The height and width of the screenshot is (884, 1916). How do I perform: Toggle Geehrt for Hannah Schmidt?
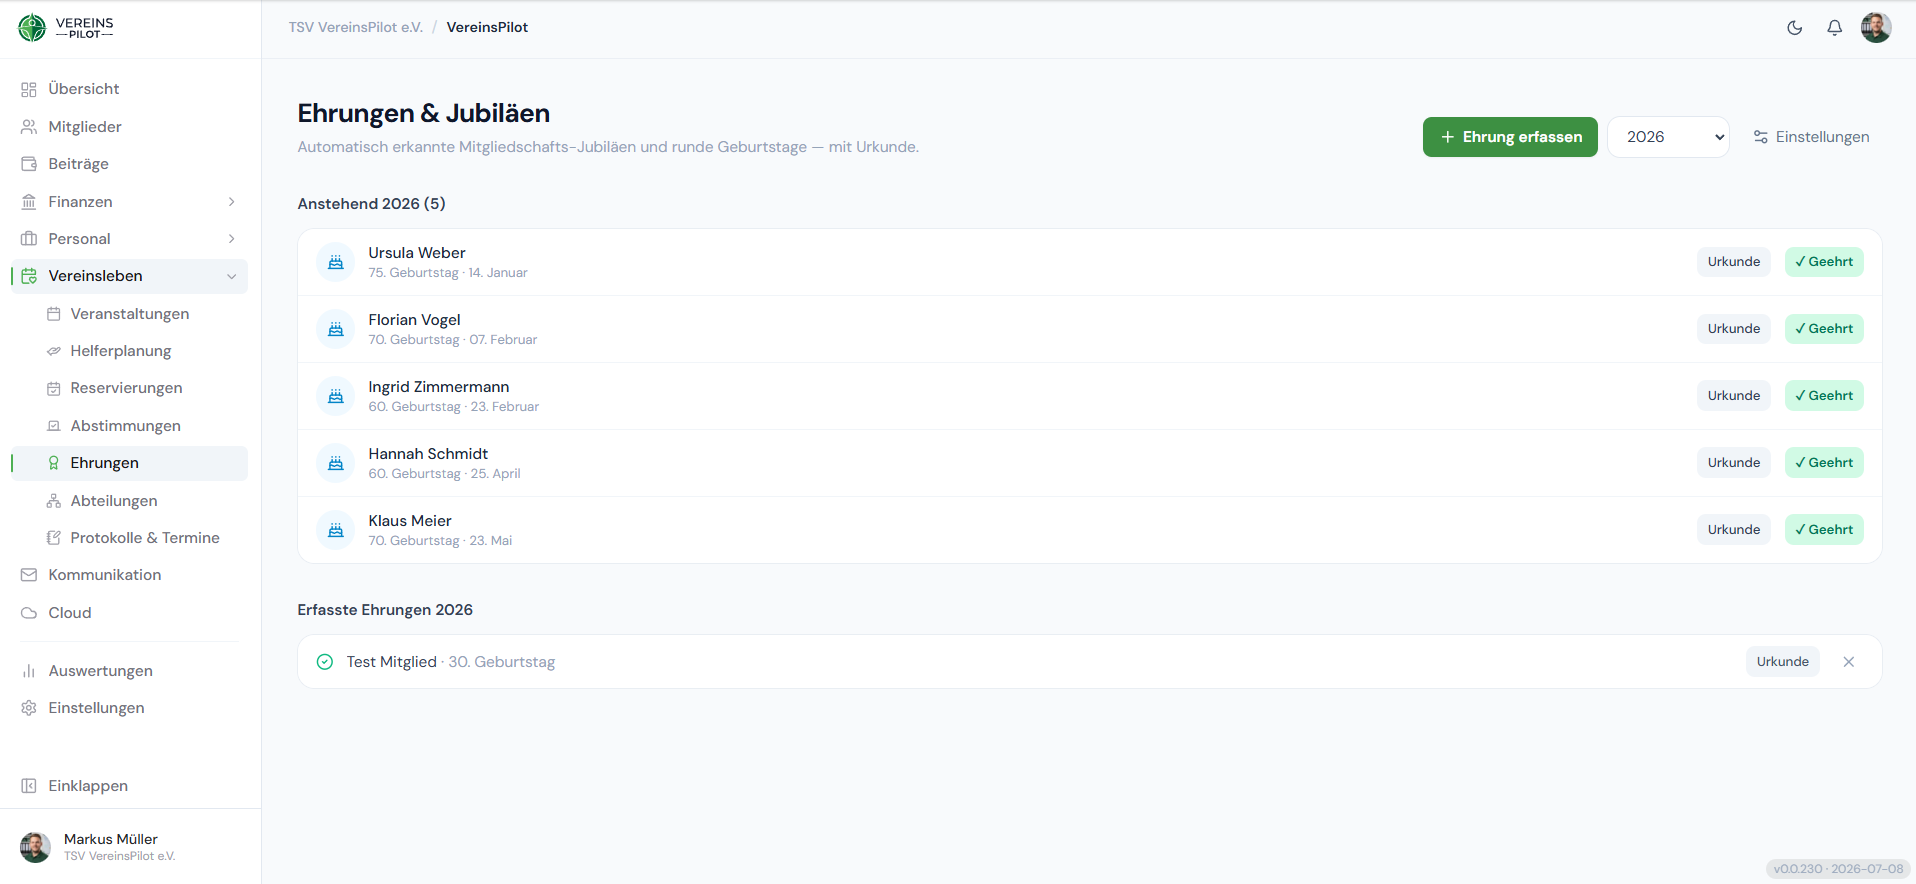click(1824, 463)
